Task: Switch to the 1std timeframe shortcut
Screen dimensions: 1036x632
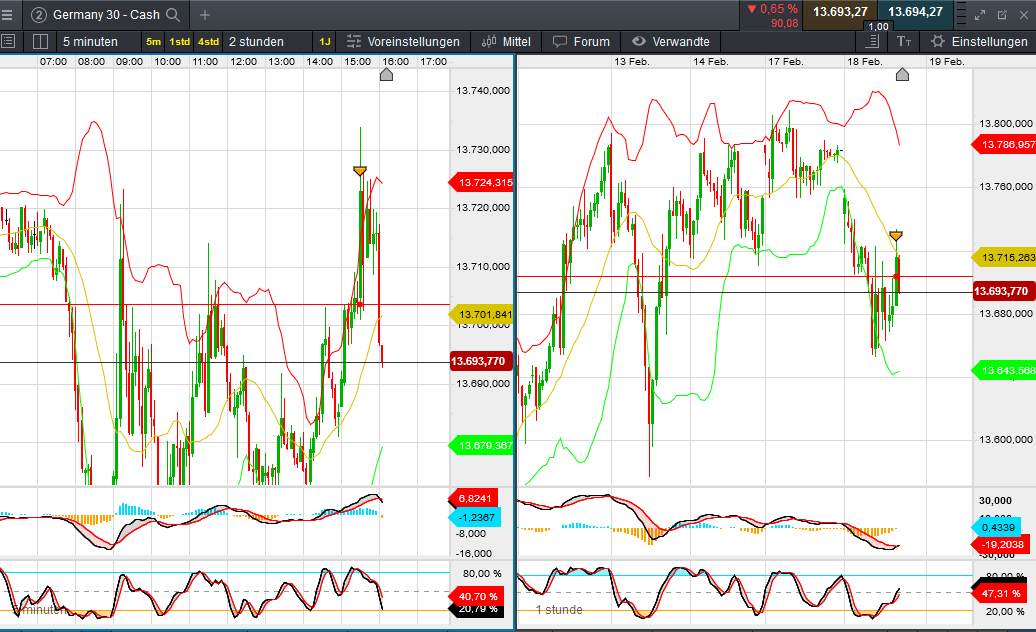Action: tap(180, 42)
